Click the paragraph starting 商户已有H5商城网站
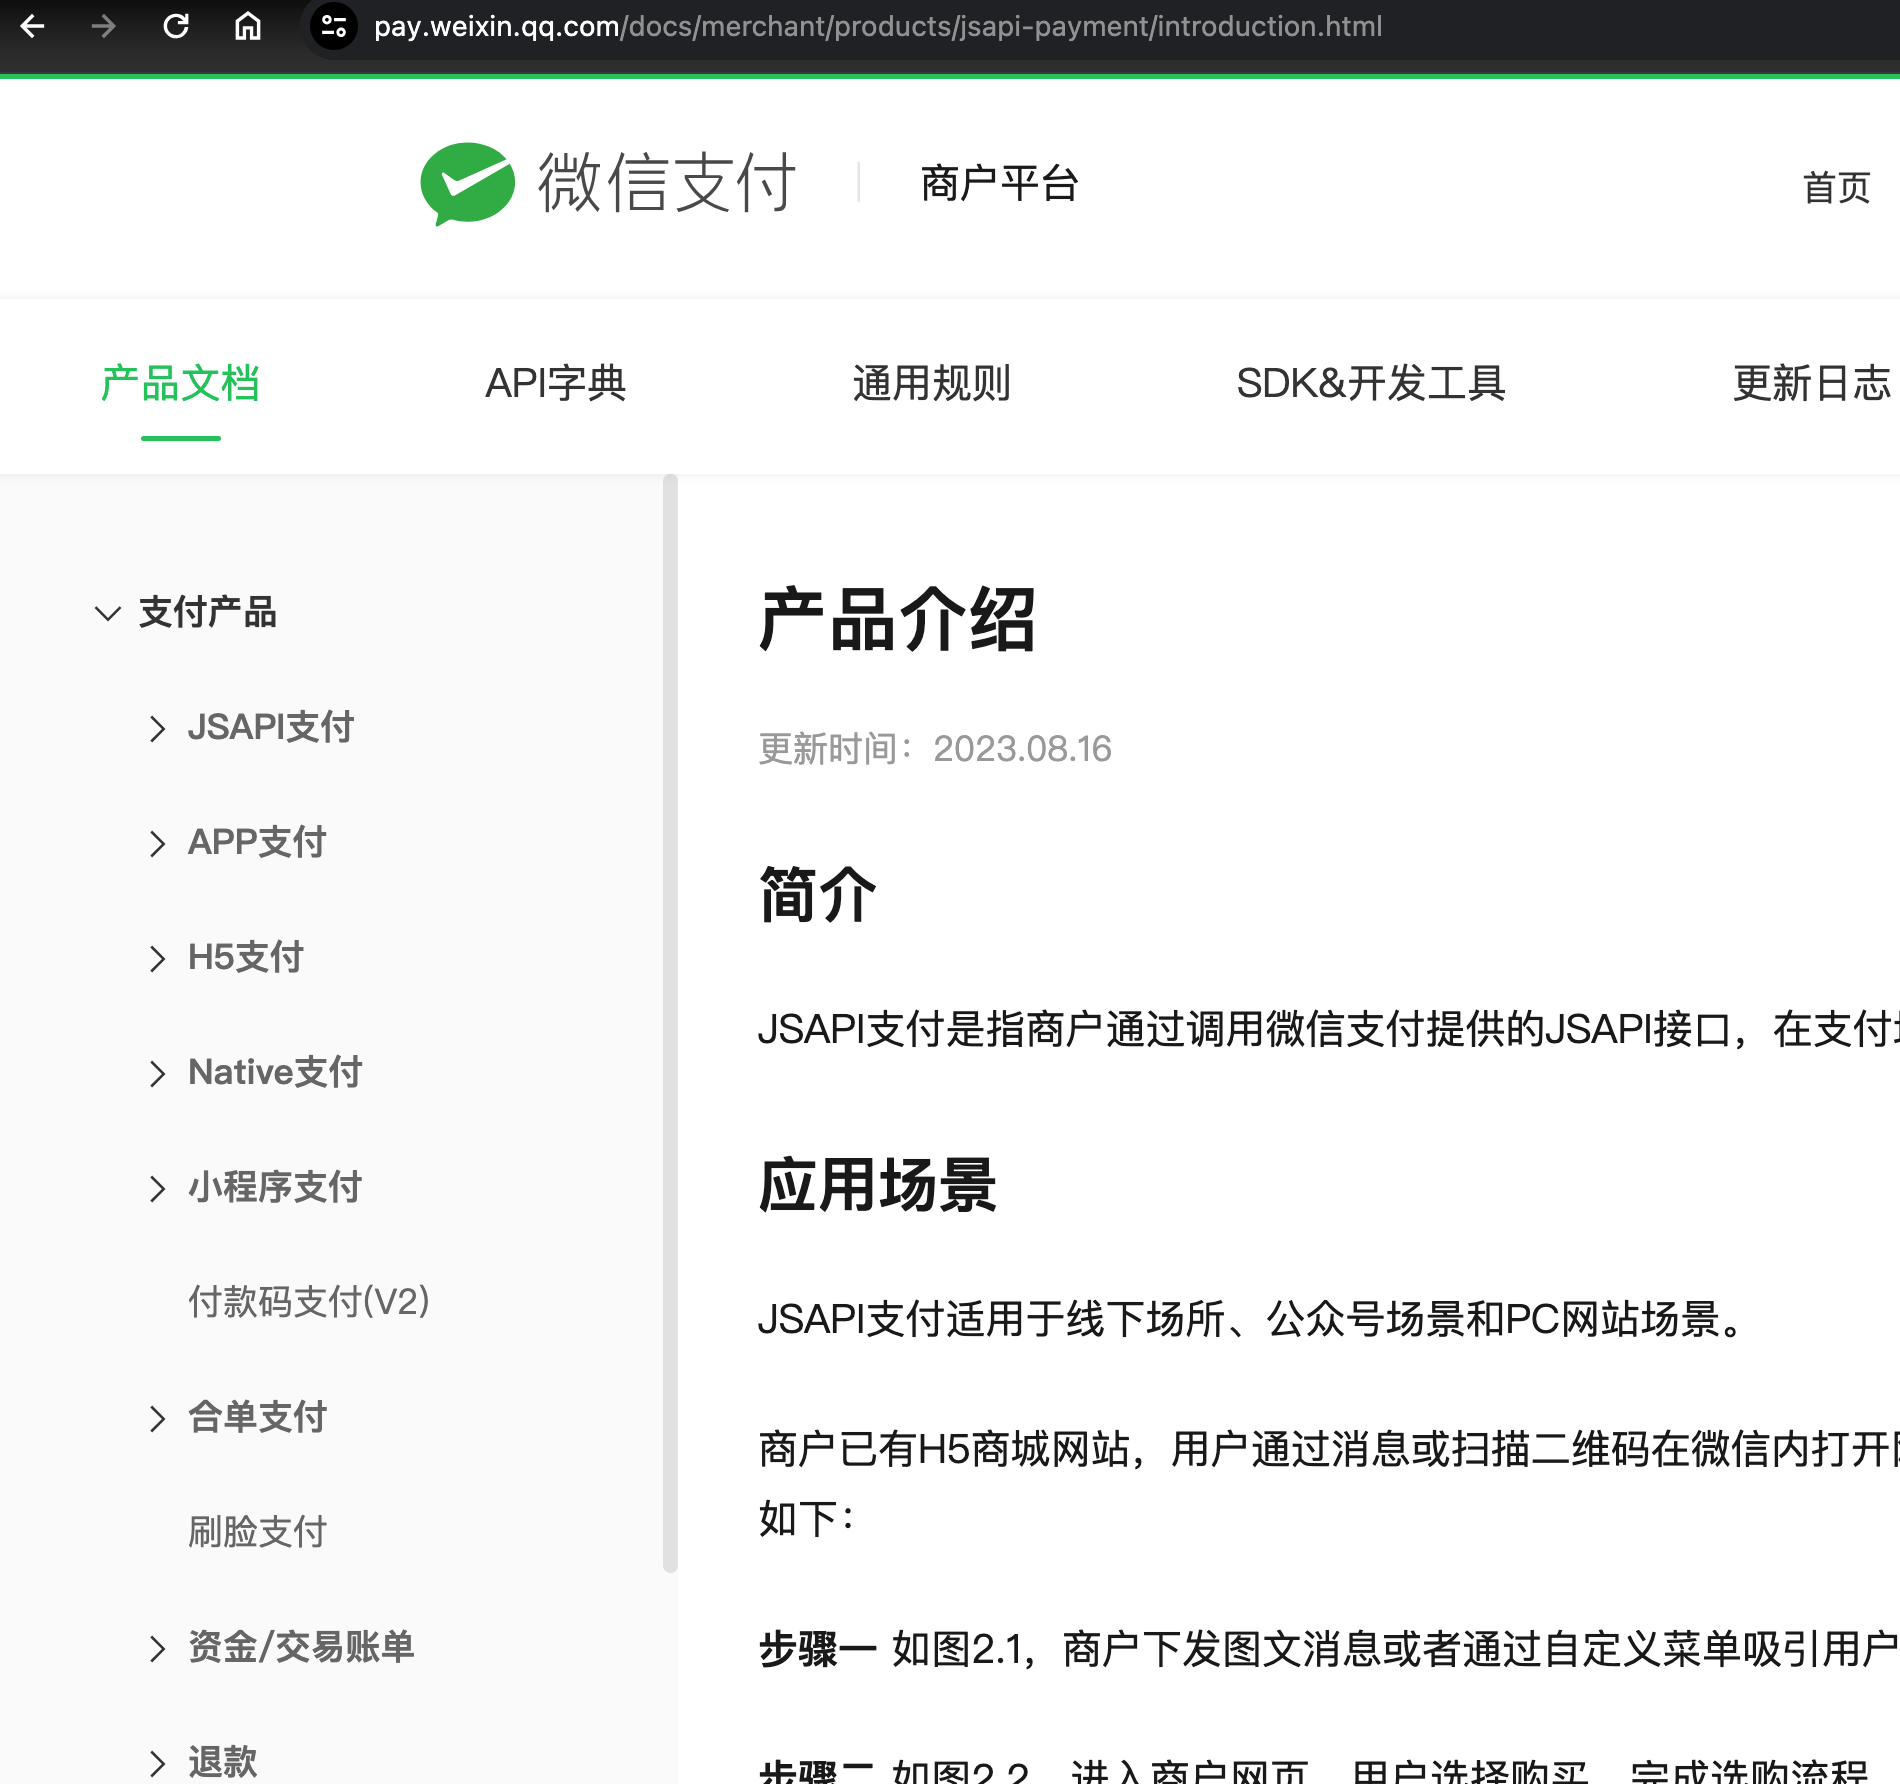Viewport: 1900px width, 1784px height. pyautogui.click(x=1329, y=1485)
